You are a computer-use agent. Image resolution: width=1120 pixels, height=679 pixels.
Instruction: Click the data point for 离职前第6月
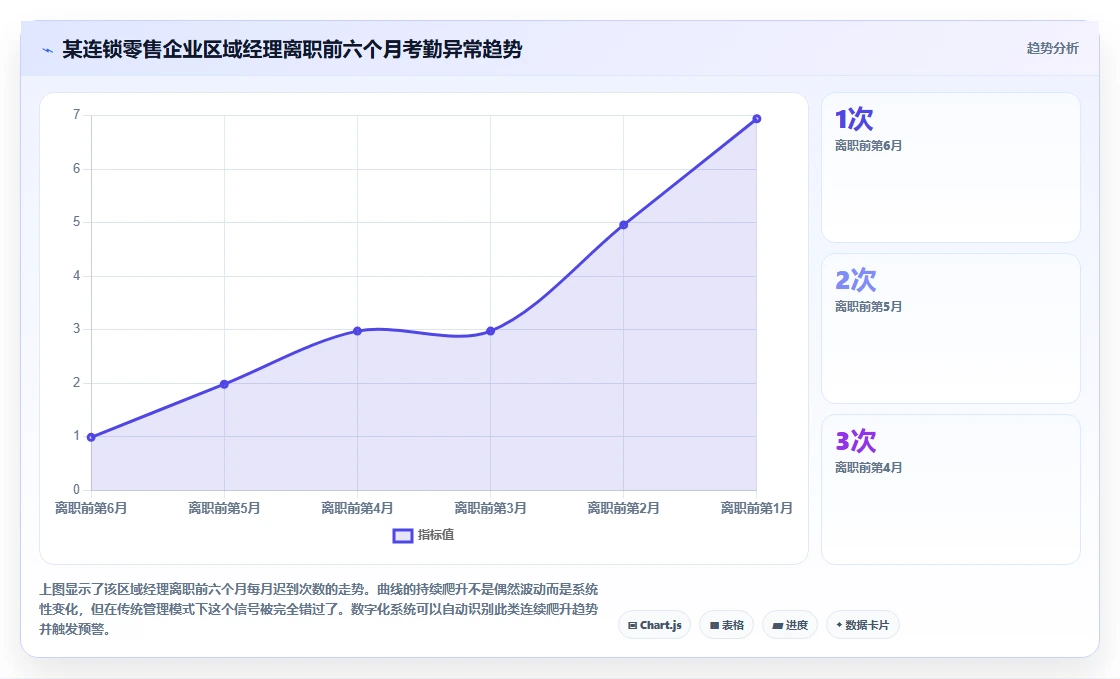point(91,437)
